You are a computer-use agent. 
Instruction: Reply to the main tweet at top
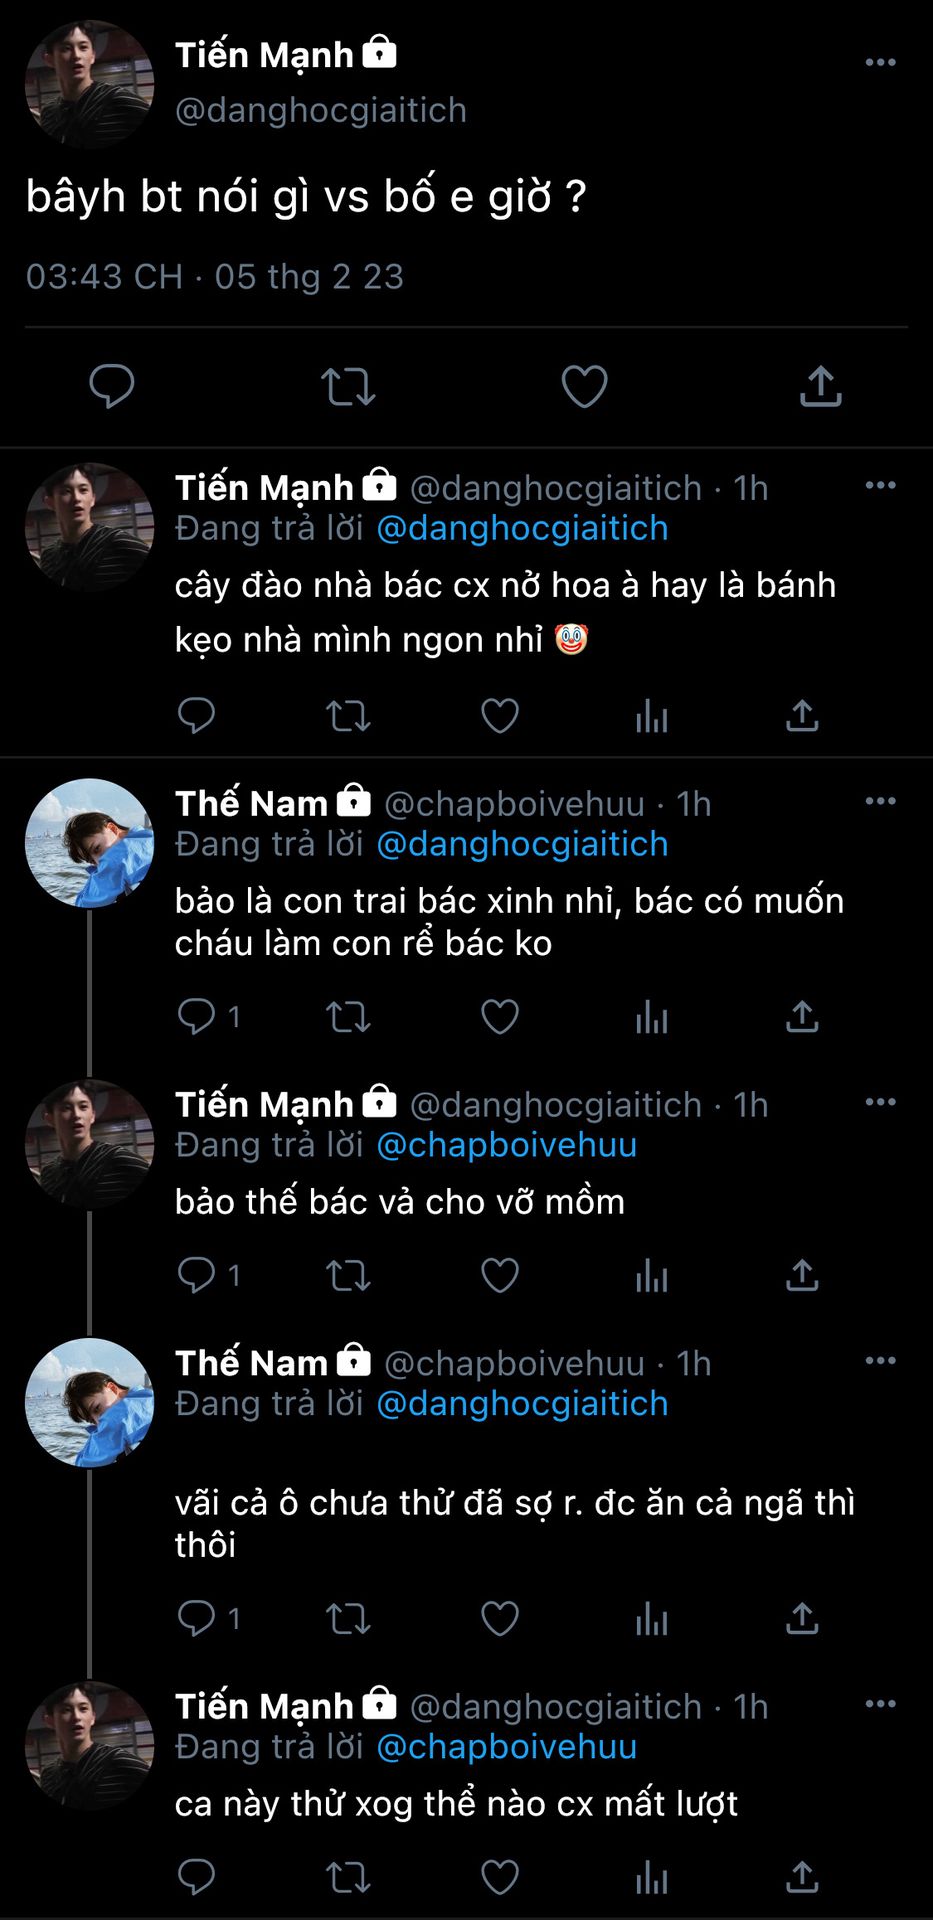click(x=111, y=387)
